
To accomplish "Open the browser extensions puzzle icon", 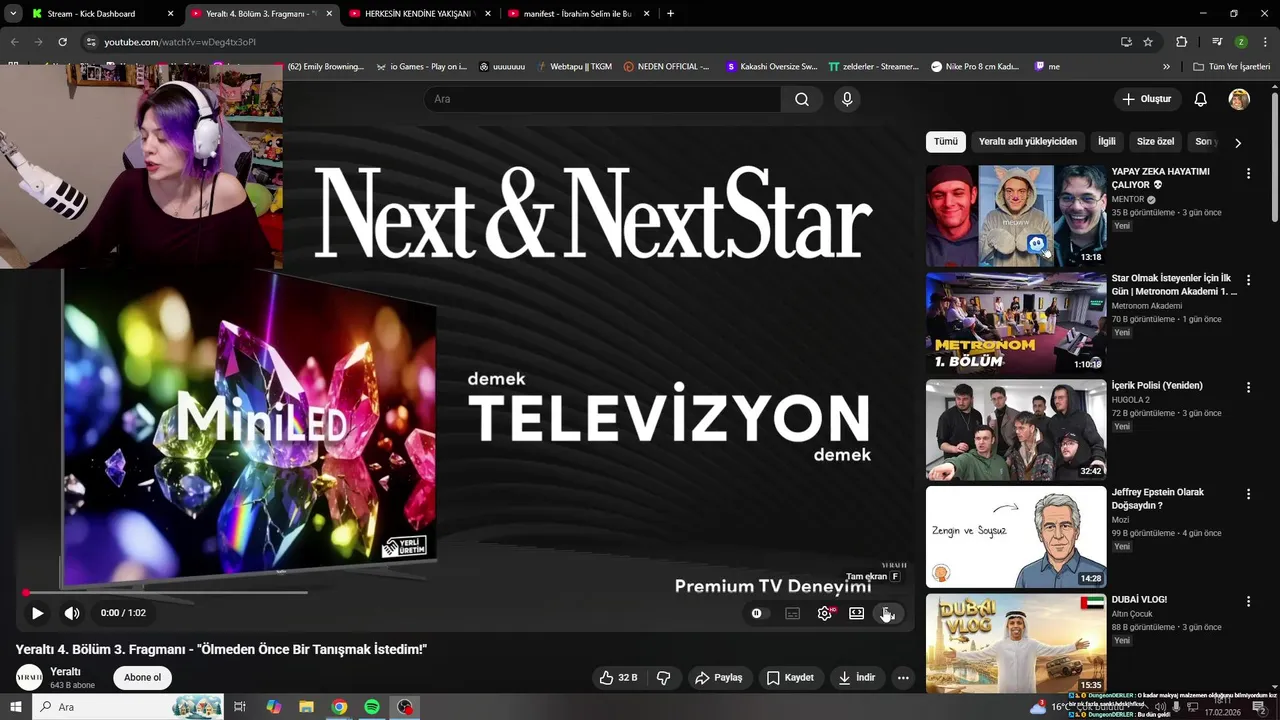I will point(1182,42).
